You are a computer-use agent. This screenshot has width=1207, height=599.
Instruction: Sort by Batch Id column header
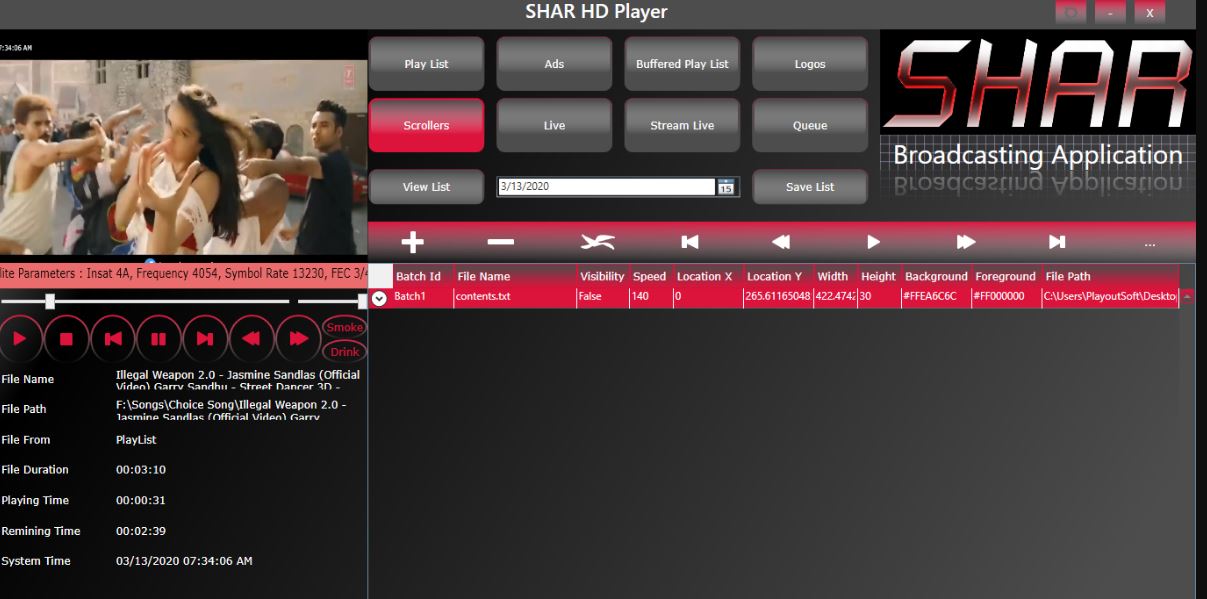point(418,276)
